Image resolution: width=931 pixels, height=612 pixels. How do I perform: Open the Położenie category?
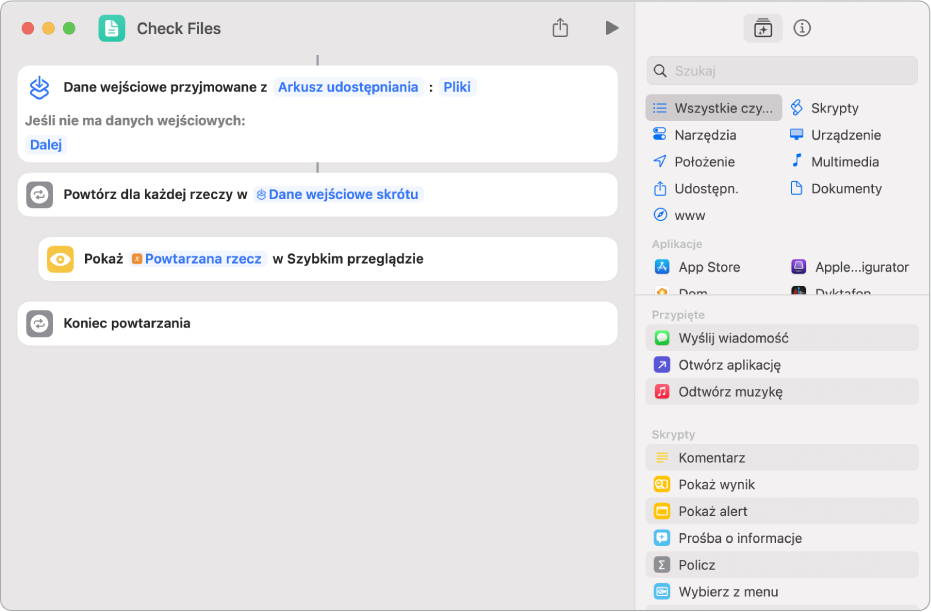(704, 161)
